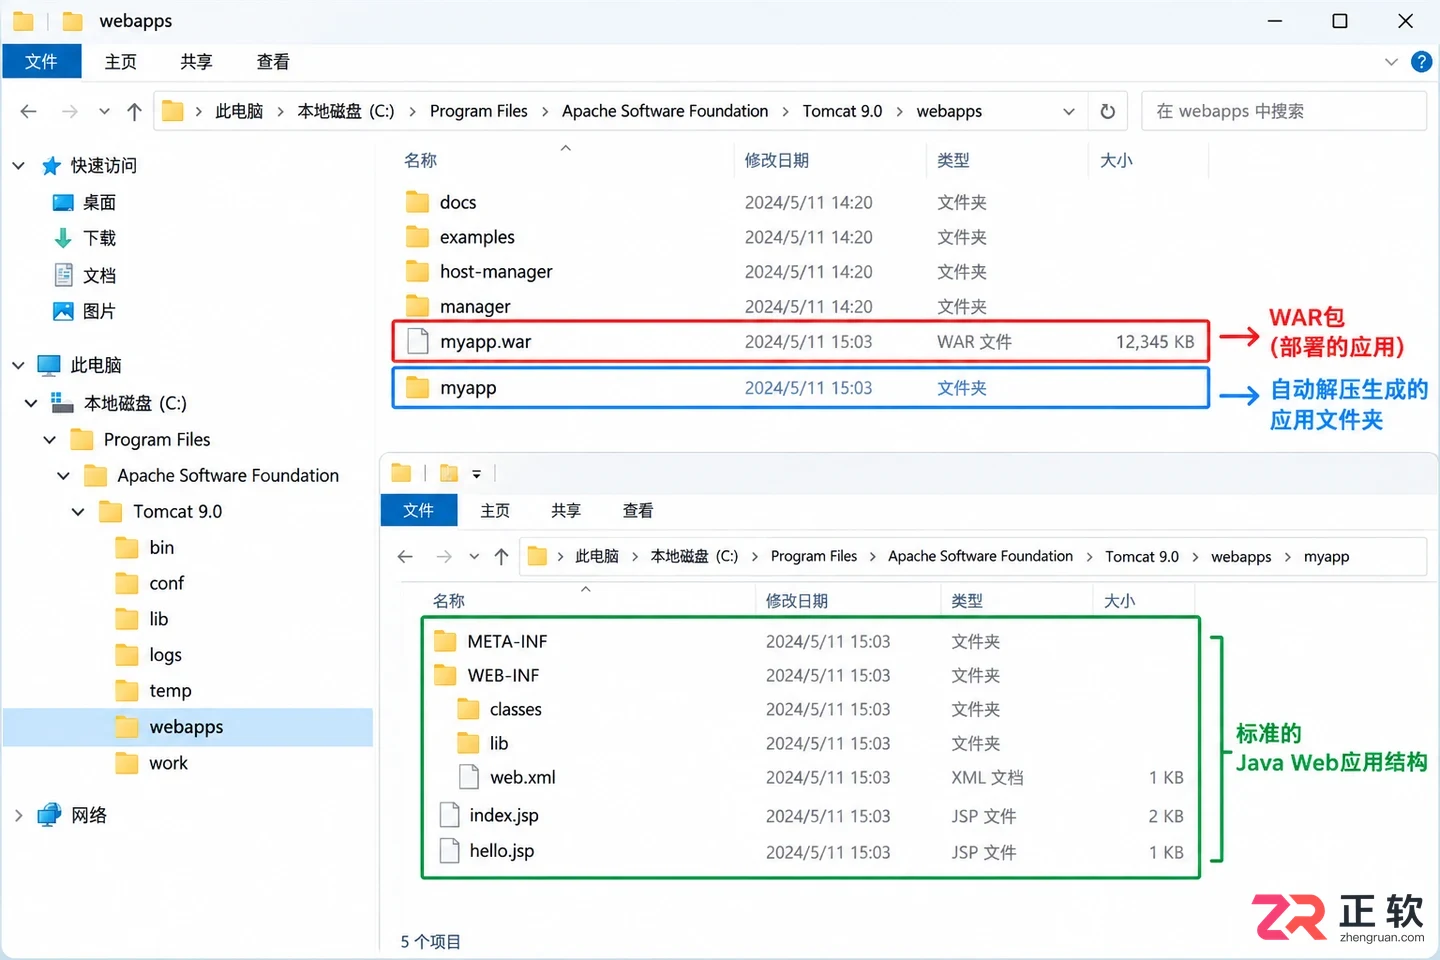Open the Home (主页) tab in myapp window

pyautogui.click(x=495, y=510)
